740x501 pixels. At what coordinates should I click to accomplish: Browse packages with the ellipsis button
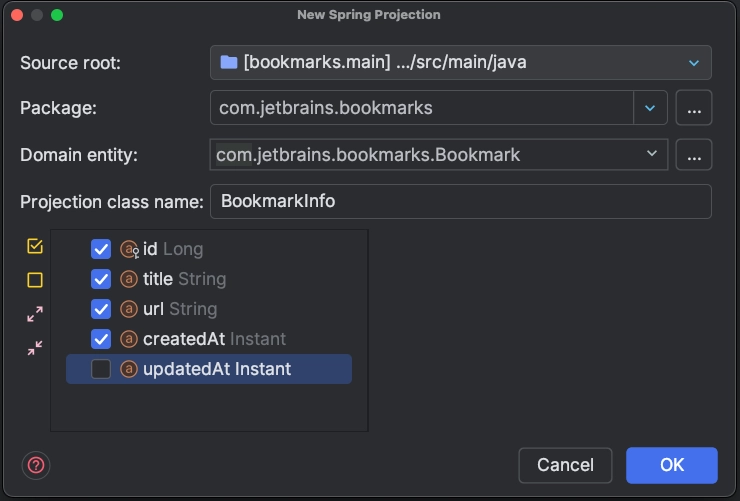pos(694,108)
